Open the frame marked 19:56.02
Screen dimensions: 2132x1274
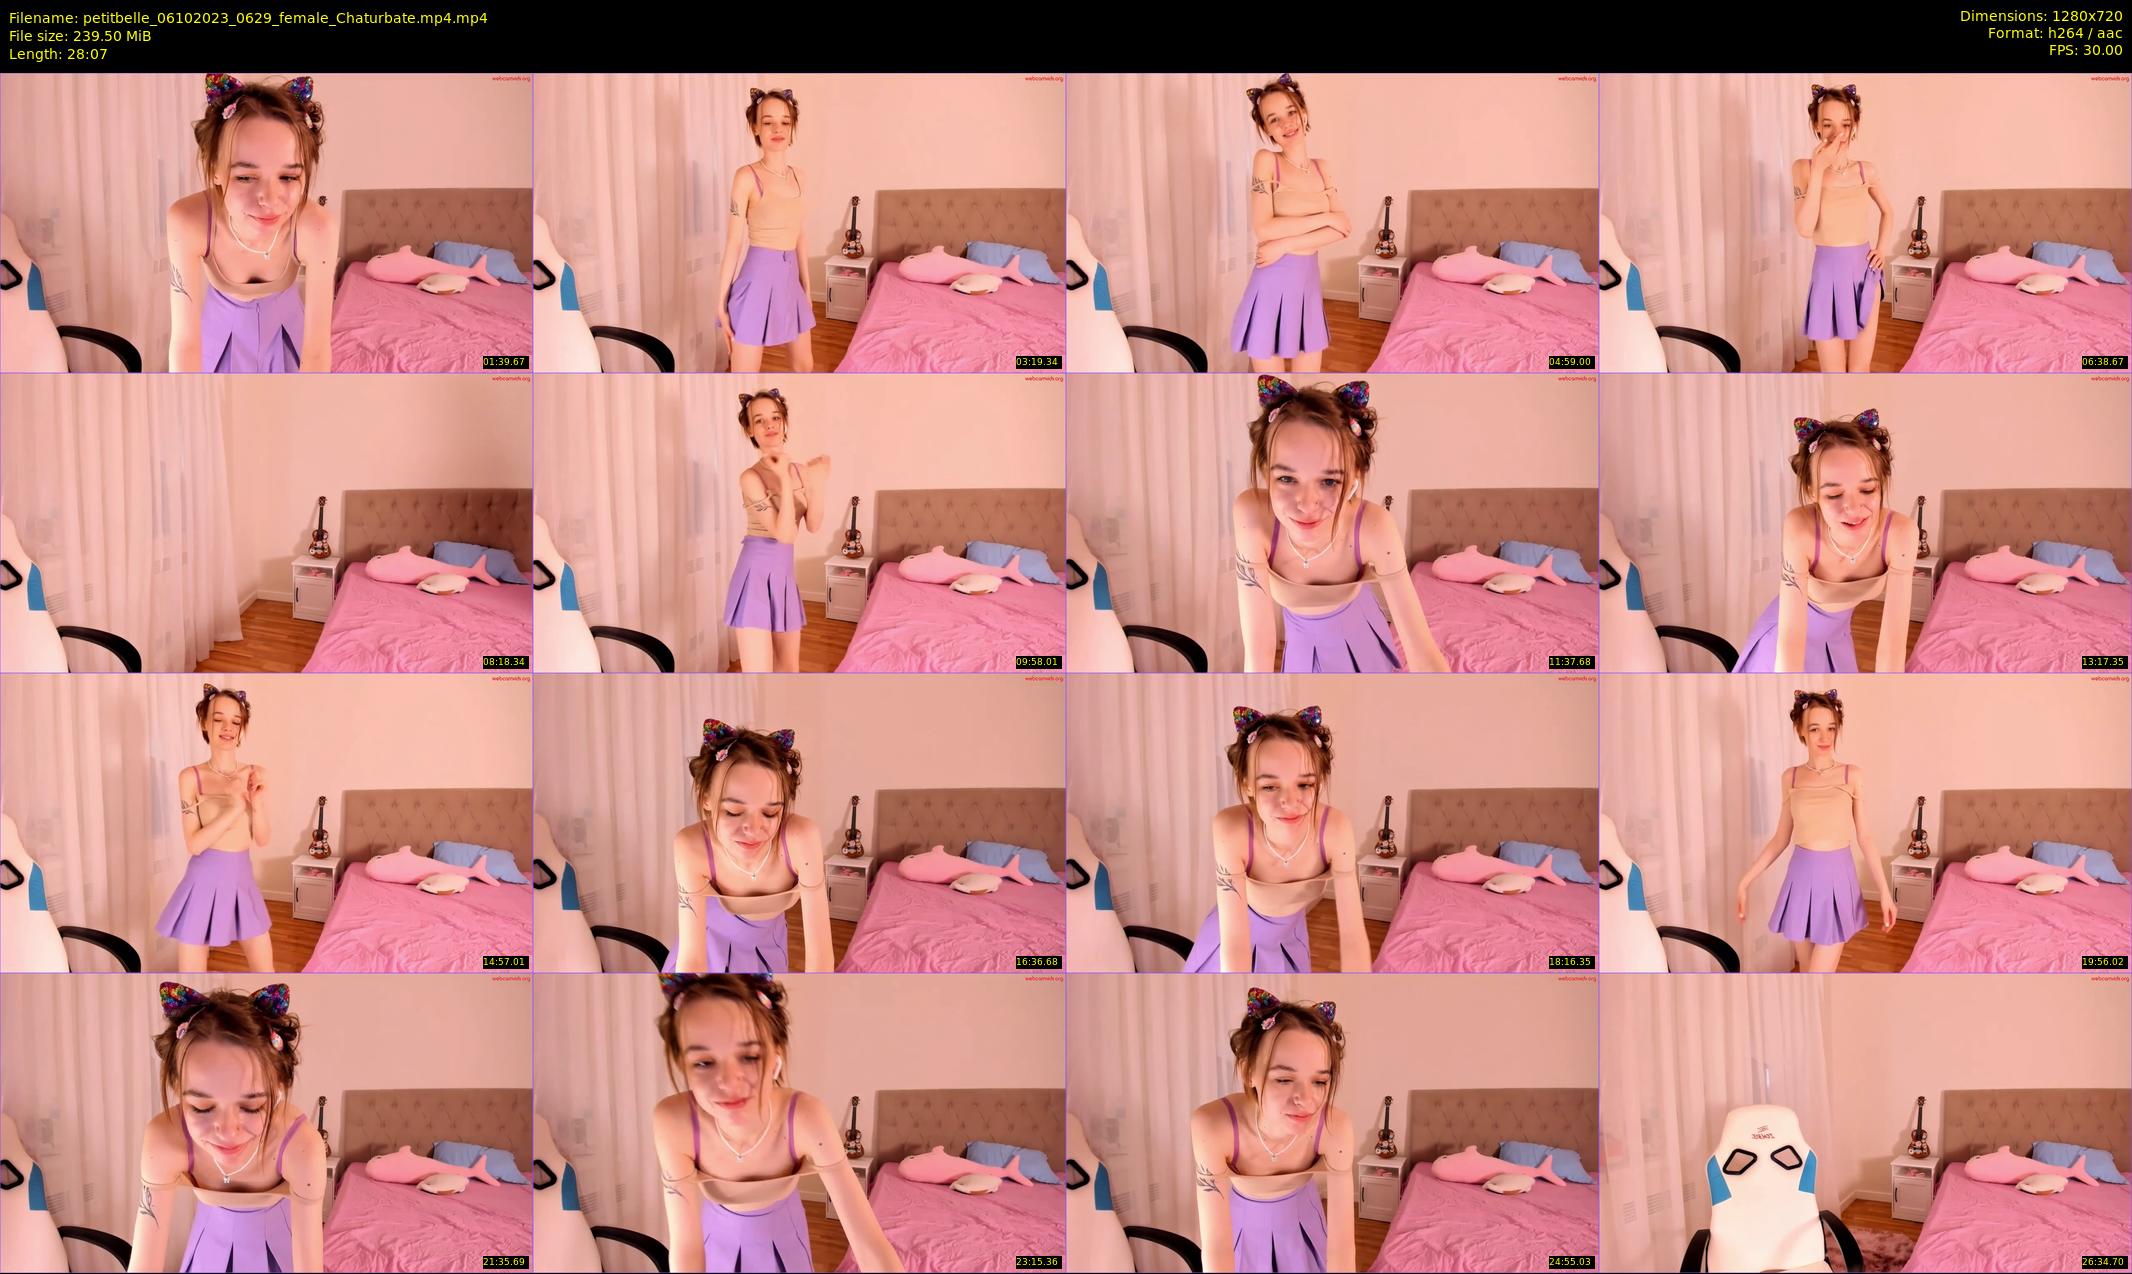[1865, 822]
